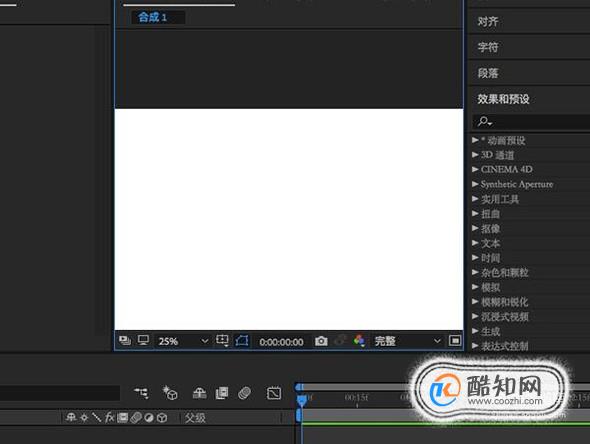Toggle the Region of Interest button
The width and height of the screenshot is (590, 444).
(x=455, y=341)
